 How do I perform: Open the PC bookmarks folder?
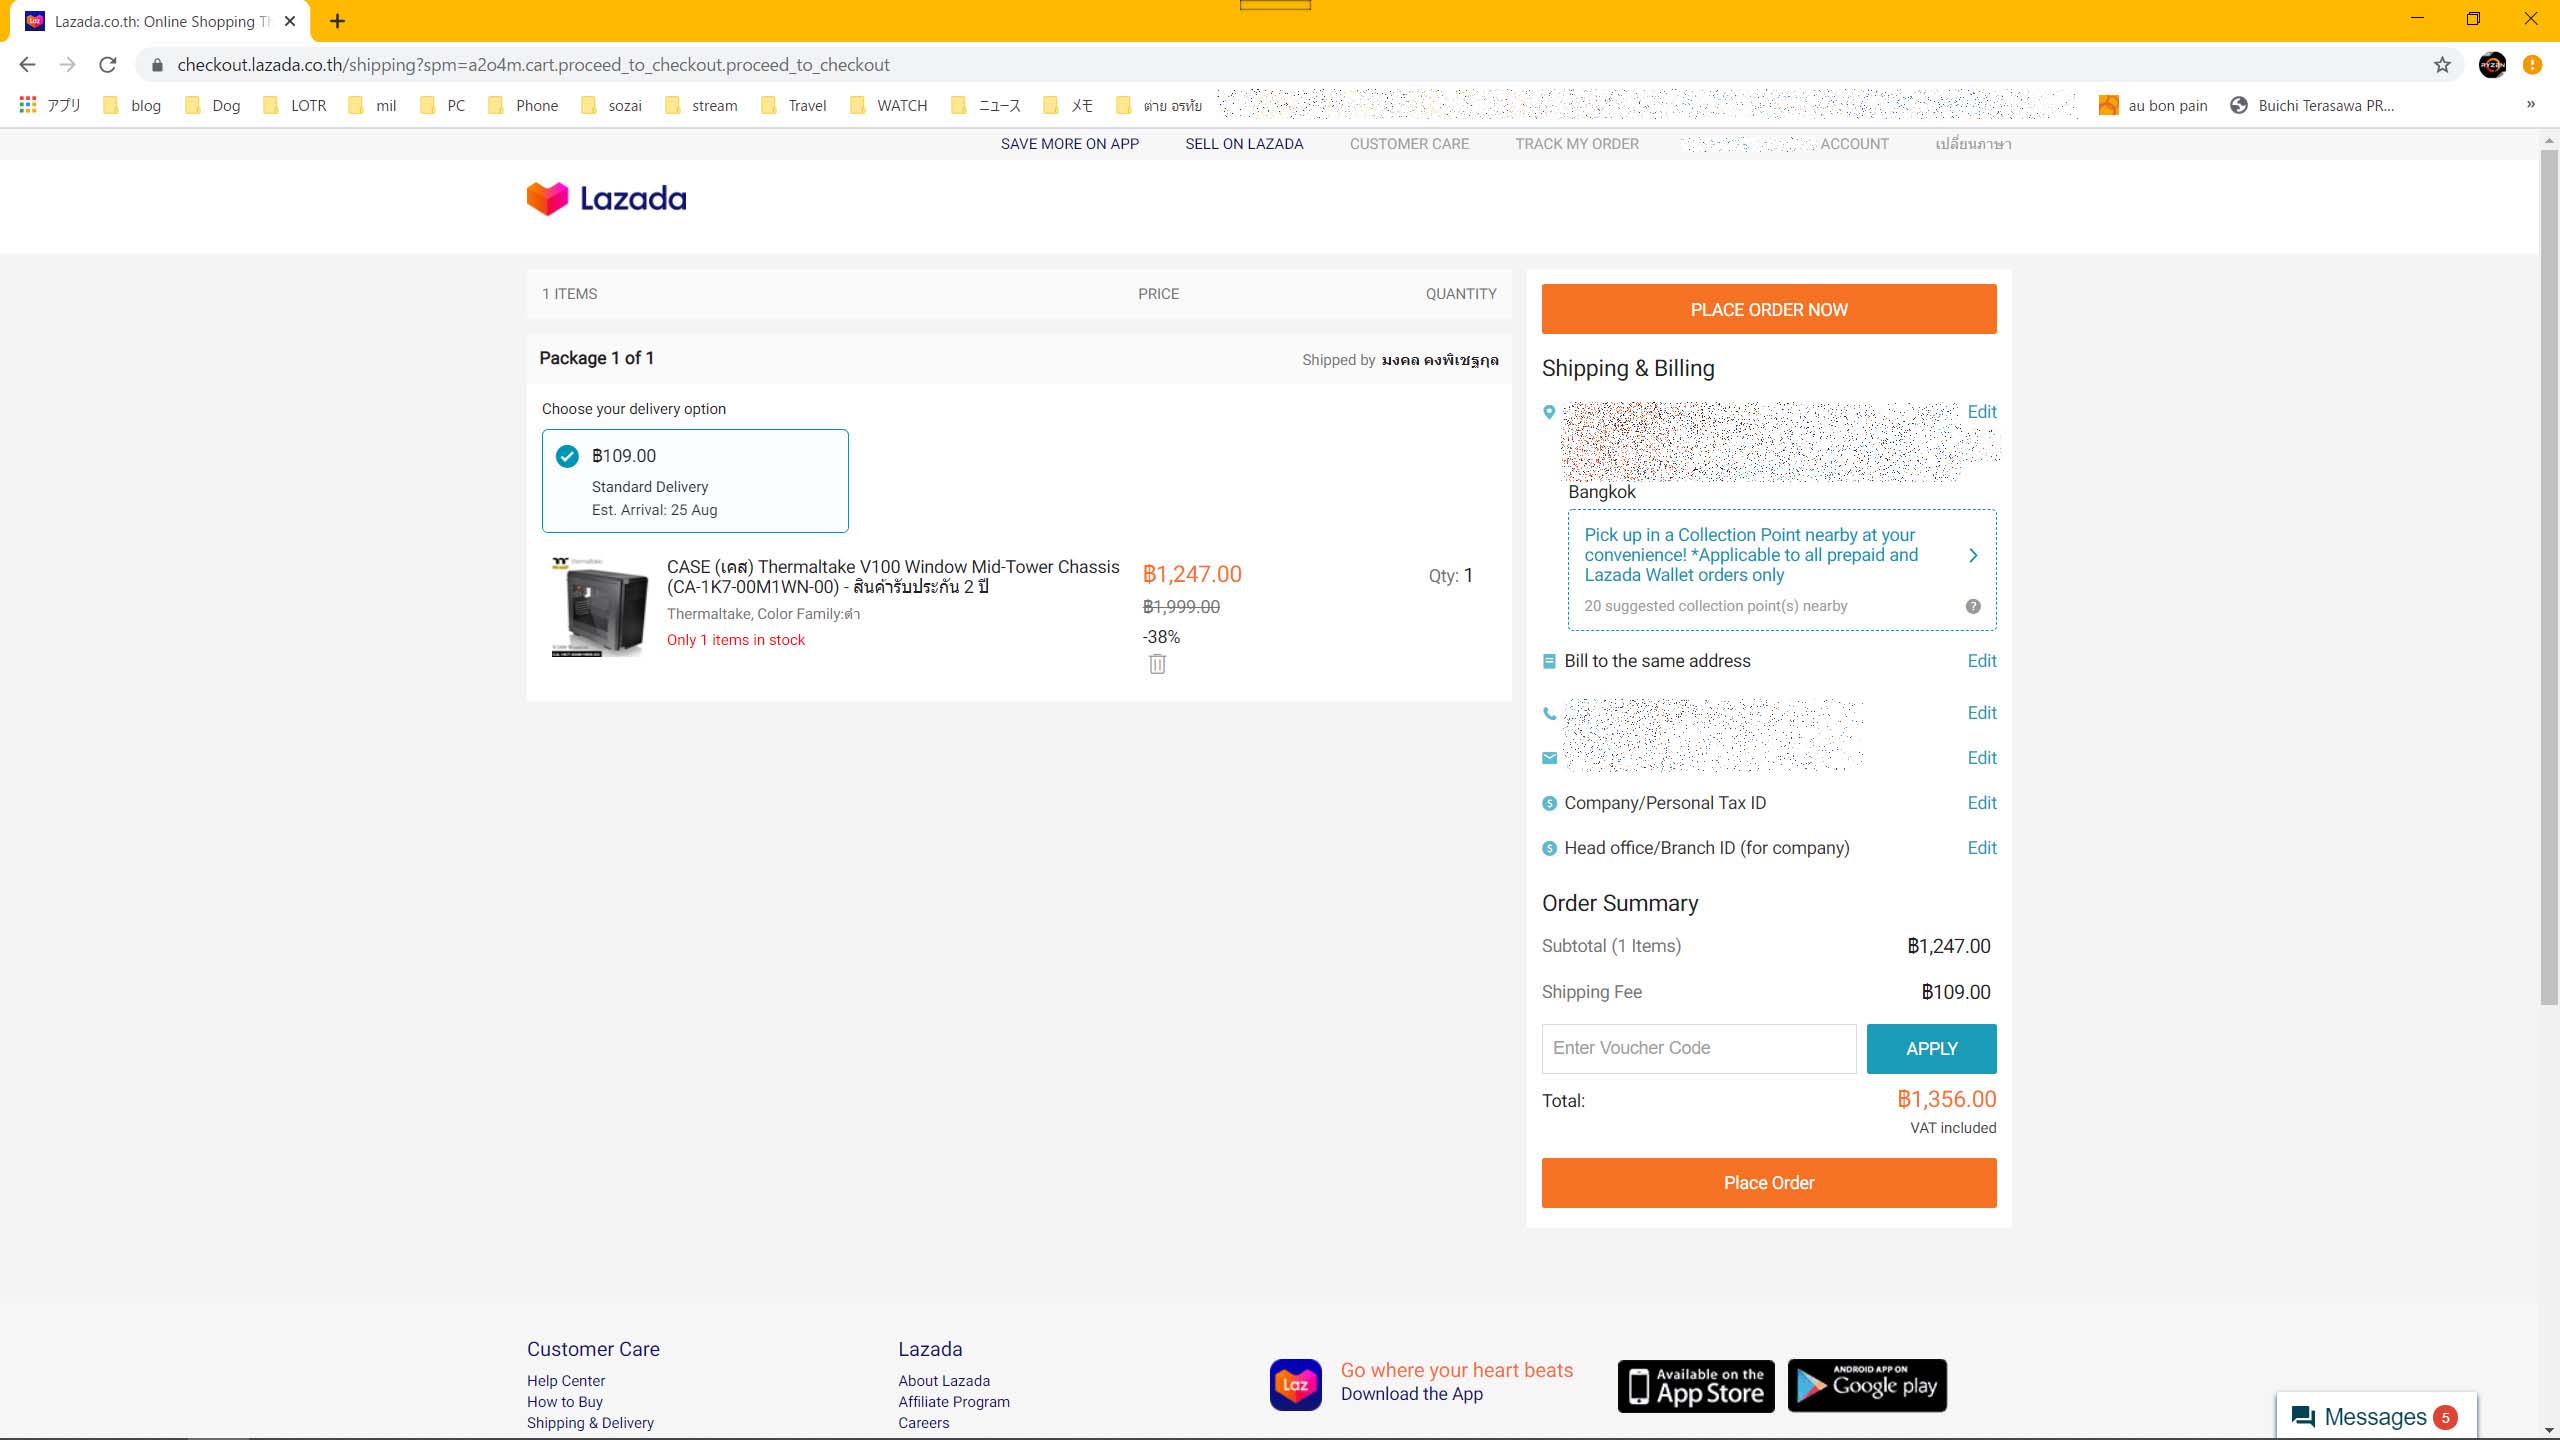pos(442,105)
